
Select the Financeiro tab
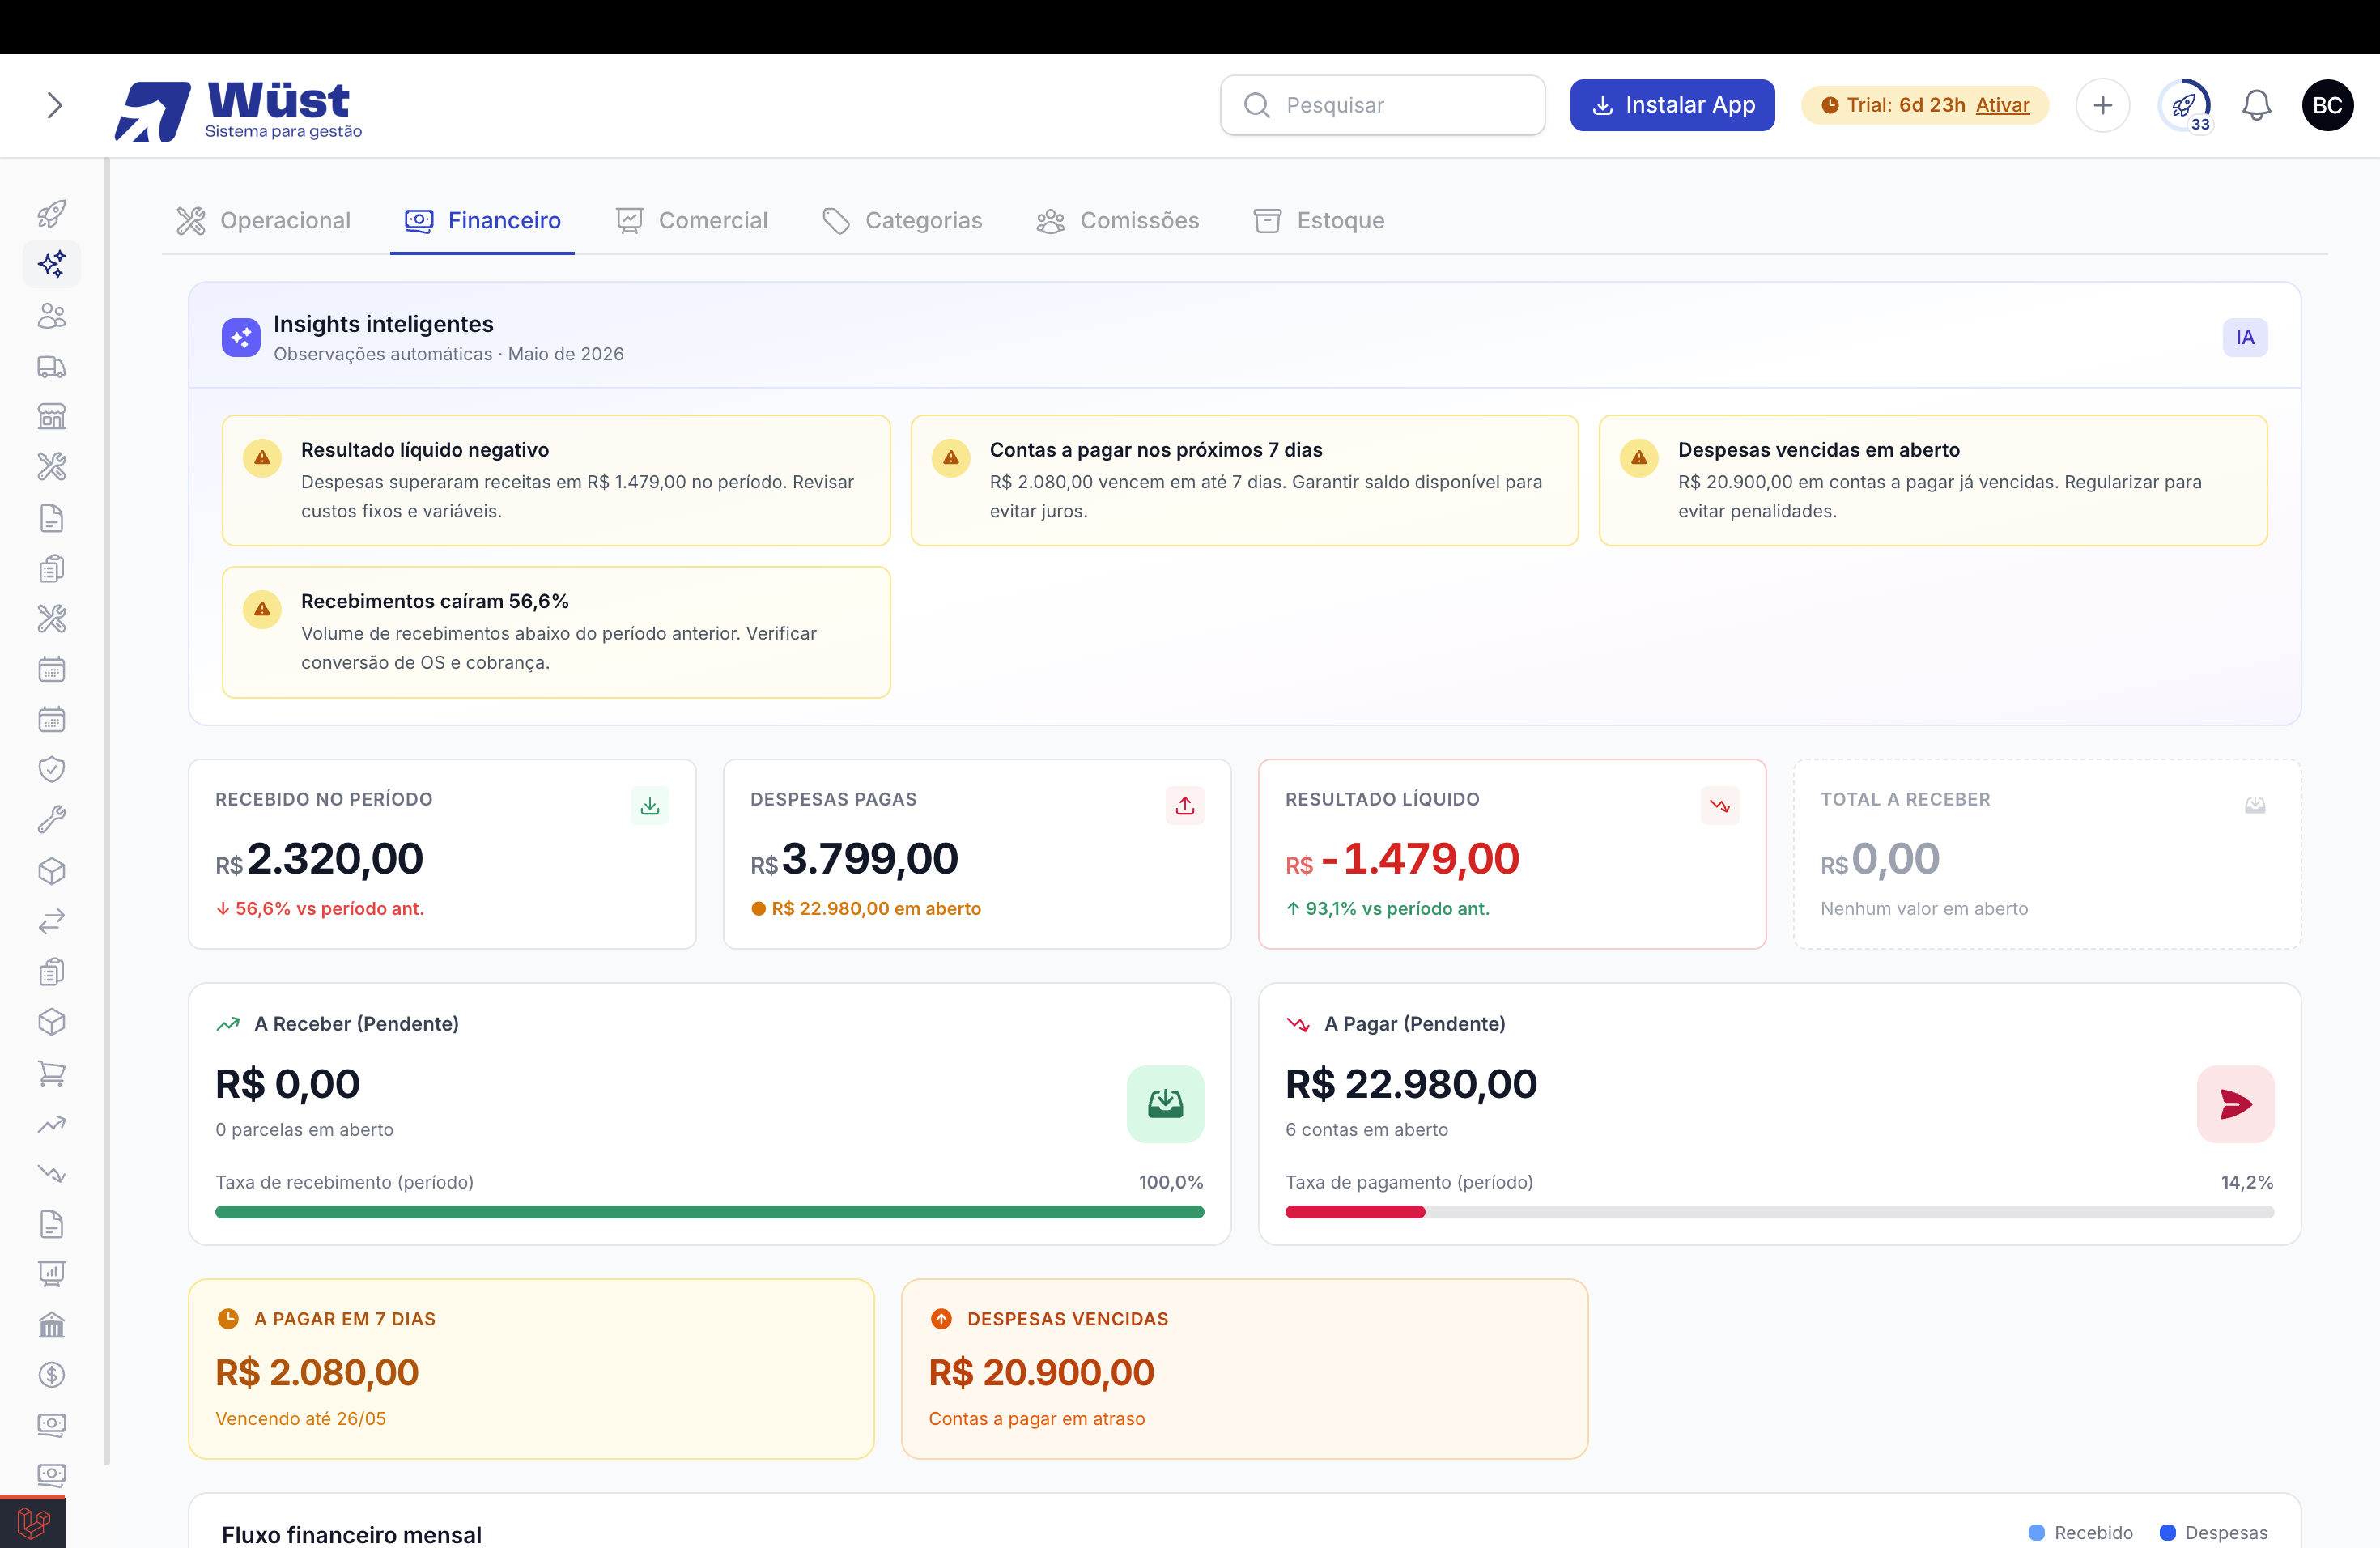(x=482, y=220)
